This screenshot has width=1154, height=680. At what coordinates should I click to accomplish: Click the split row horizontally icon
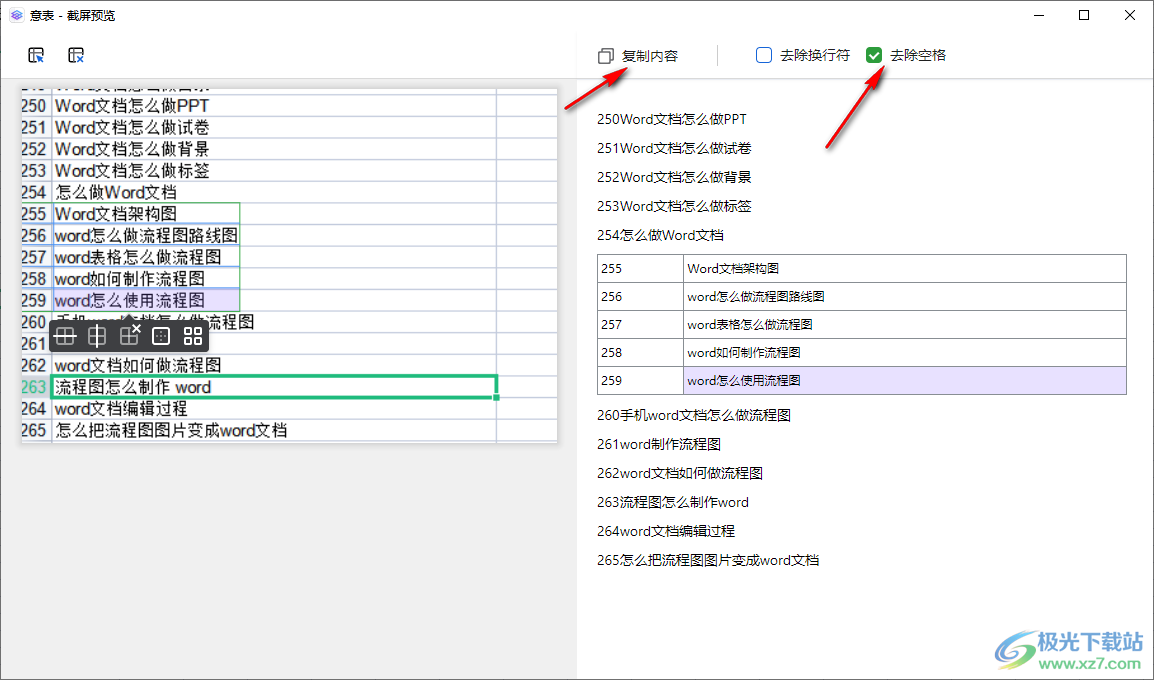coord(66,336)
